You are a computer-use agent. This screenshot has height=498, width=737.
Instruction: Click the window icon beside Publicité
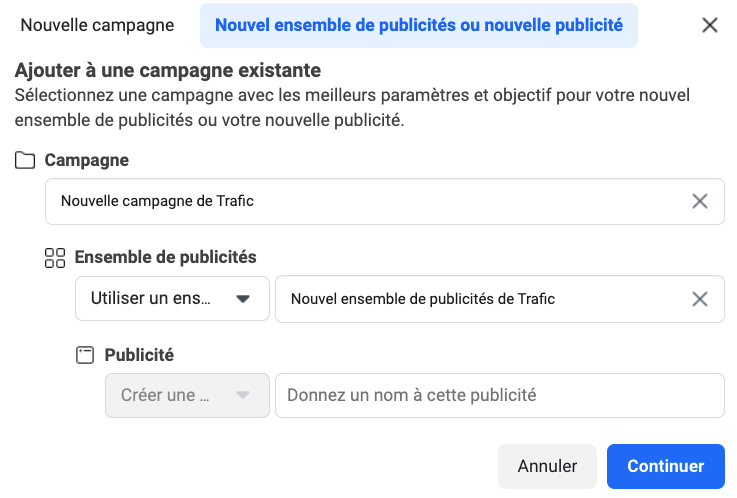[85, 355]
